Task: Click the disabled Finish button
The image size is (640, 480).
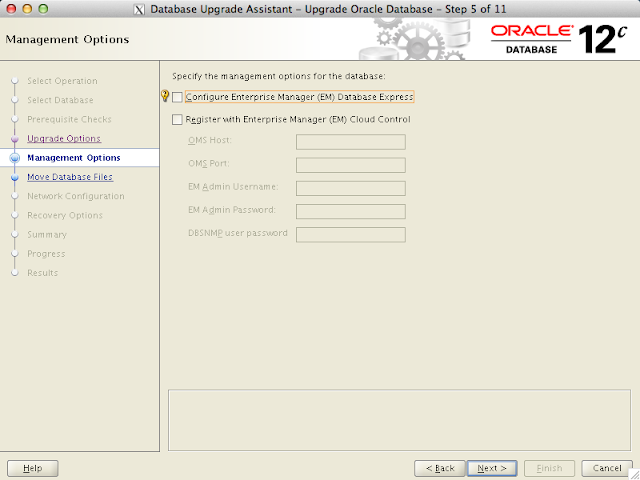Action: click(x=549, y=468)
